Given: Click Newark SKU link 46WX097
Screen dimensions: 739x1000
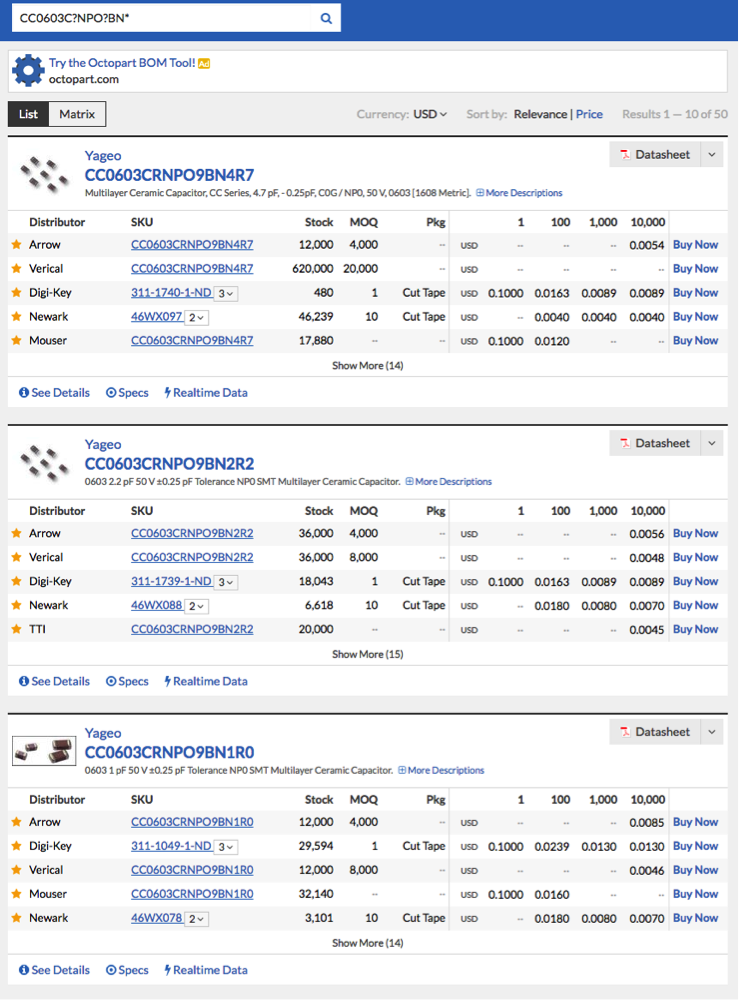Looking at the screenshot, I should coord(156,316).
